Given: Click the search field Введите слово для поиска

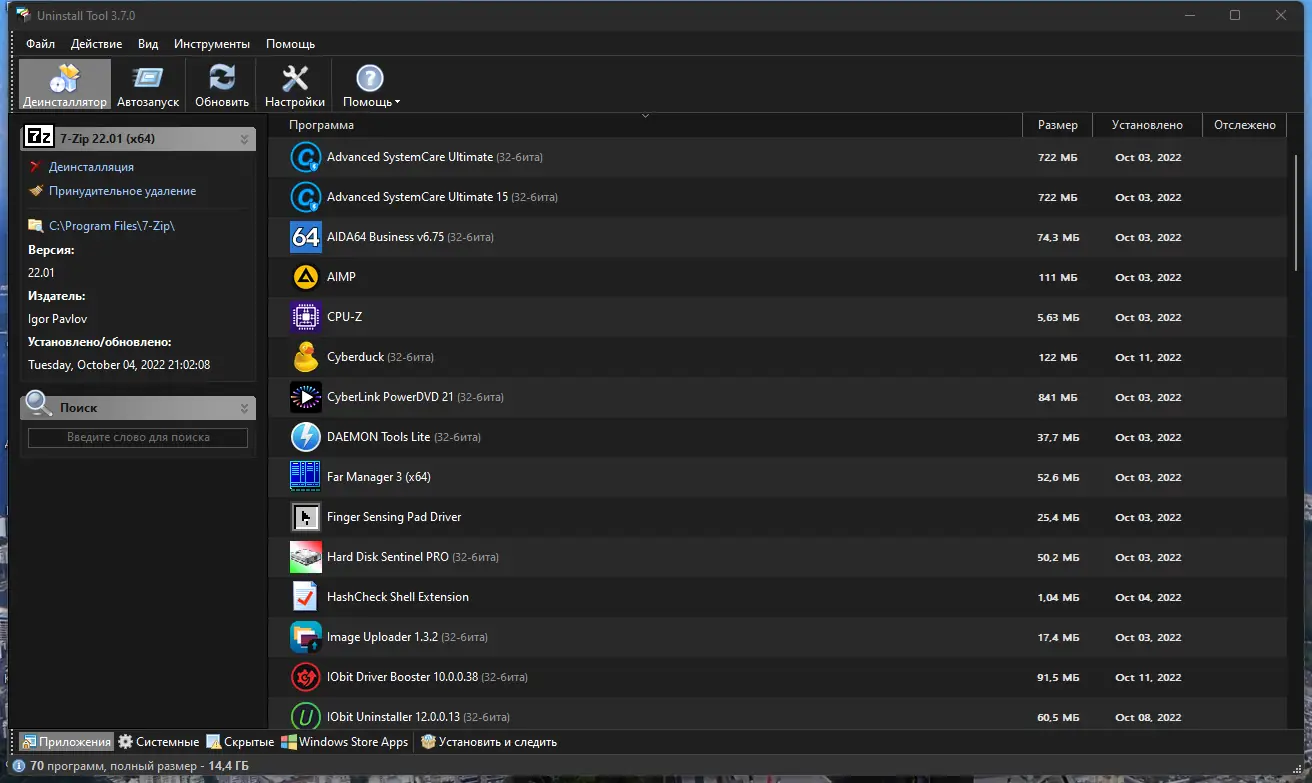Looking at the screenshot, I should tap(138, 437).
